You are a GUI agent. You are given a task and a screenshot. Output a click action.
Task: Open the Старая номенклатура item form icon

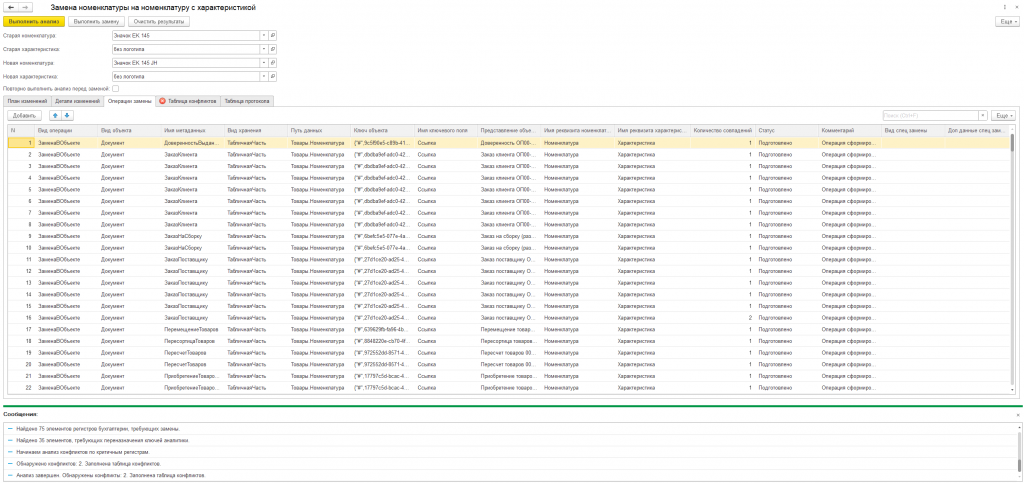point(273,35)
